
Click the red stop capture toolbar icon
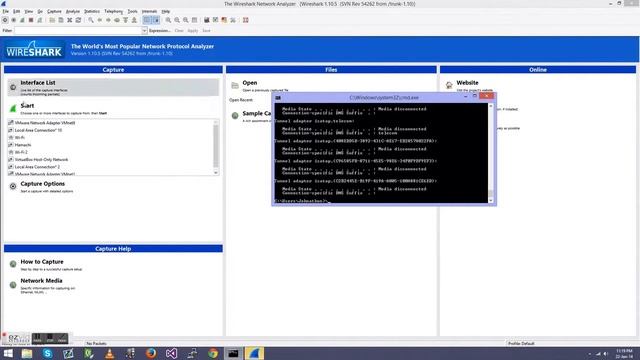point(31,20)
